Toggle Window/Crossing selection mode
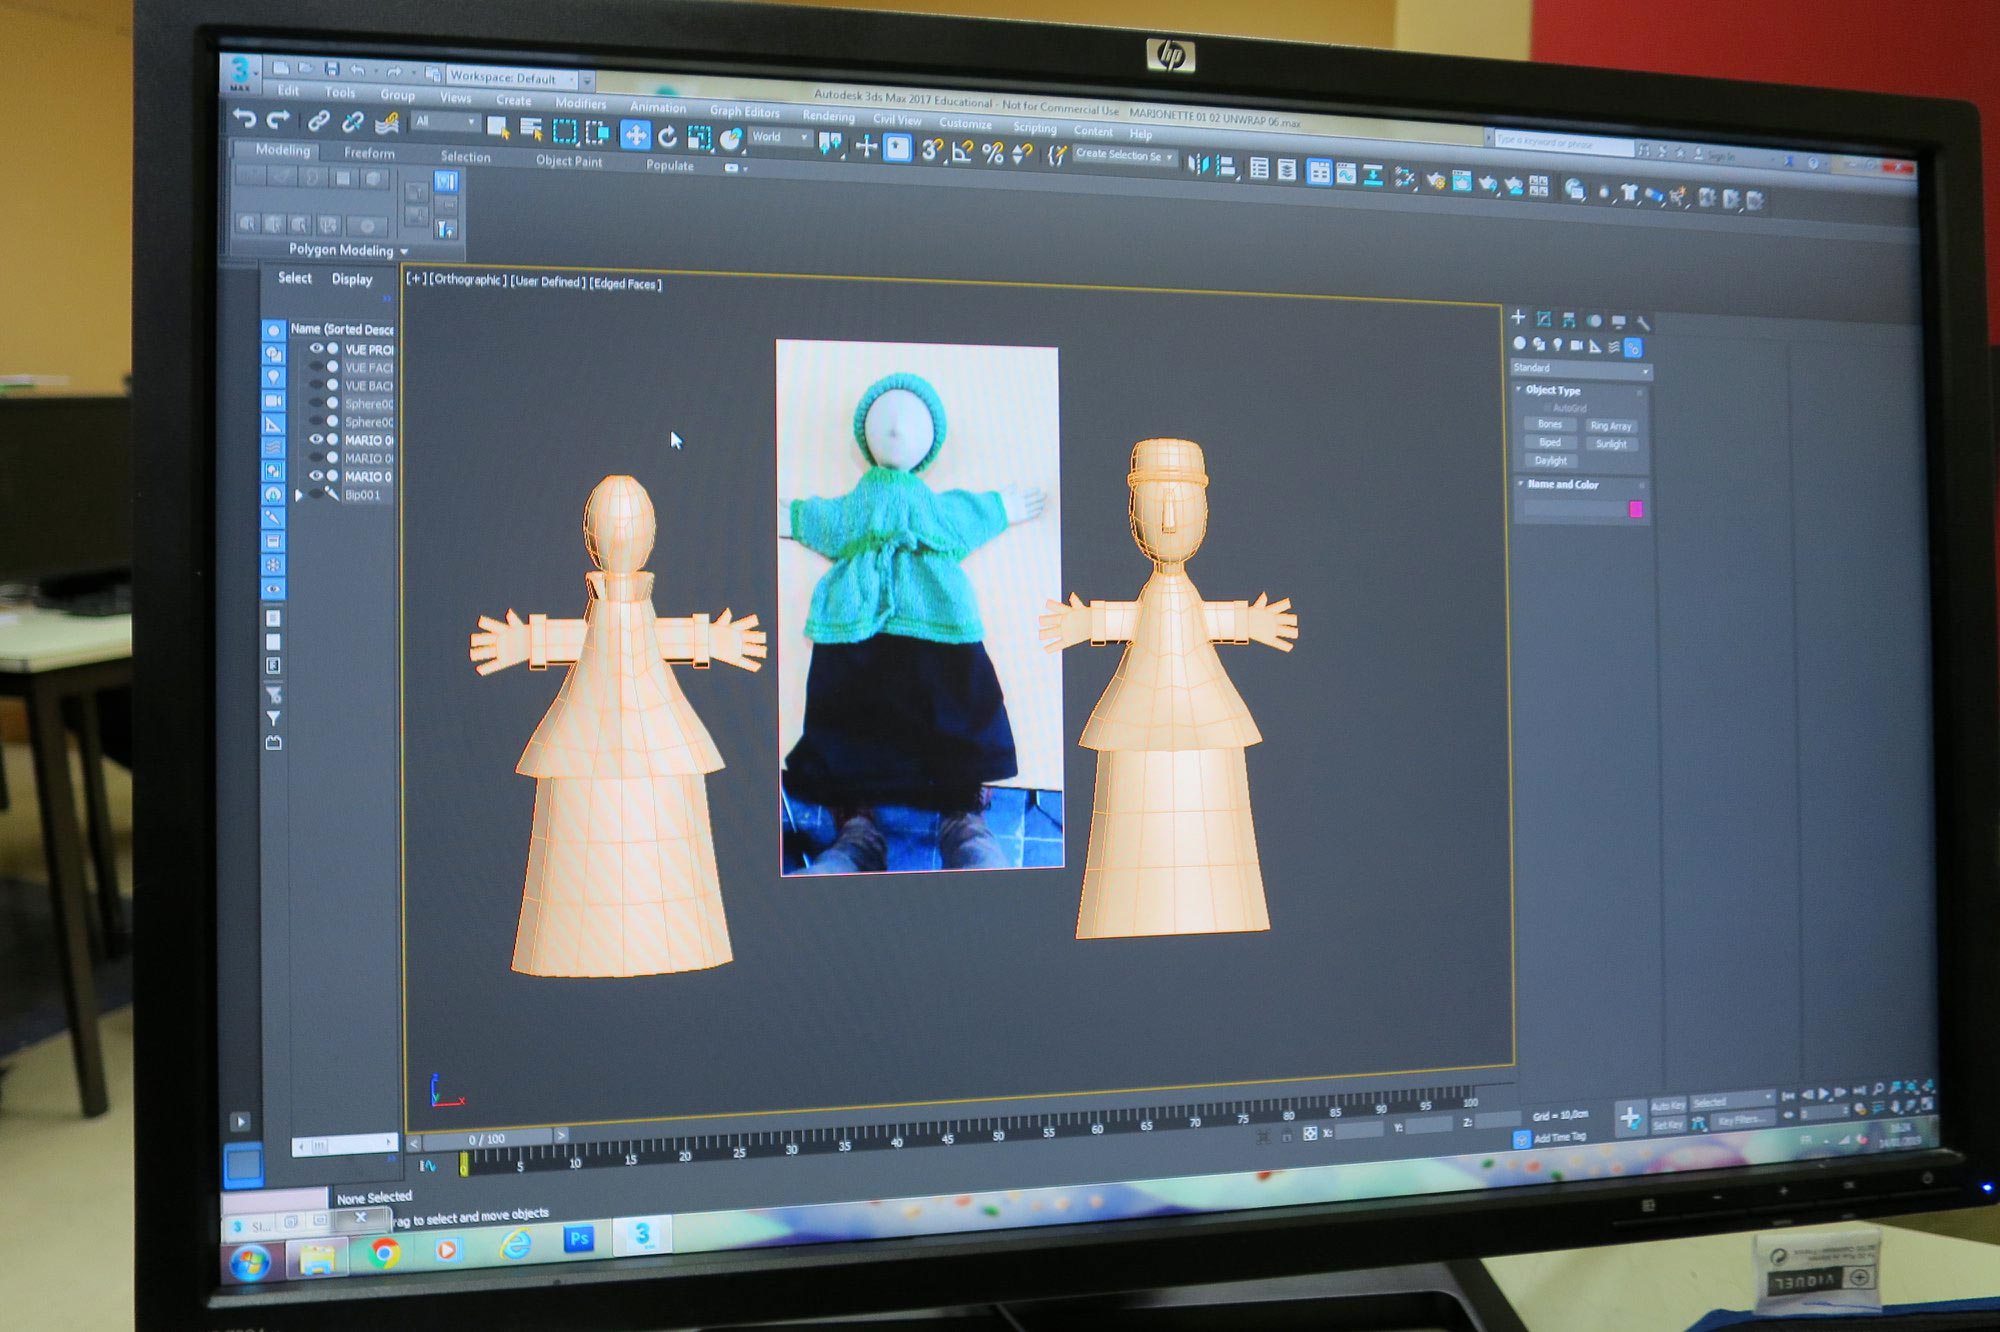This screenshot has width=2000, height=1332. (x=598, y=132)
